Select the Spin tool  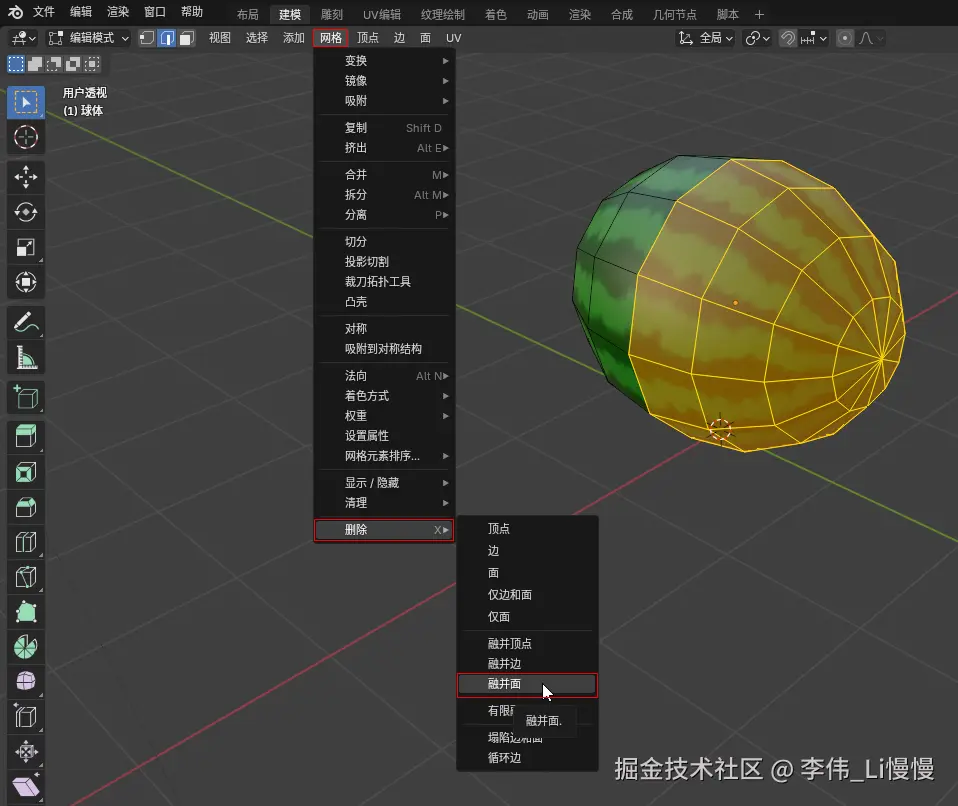point(26,647)
